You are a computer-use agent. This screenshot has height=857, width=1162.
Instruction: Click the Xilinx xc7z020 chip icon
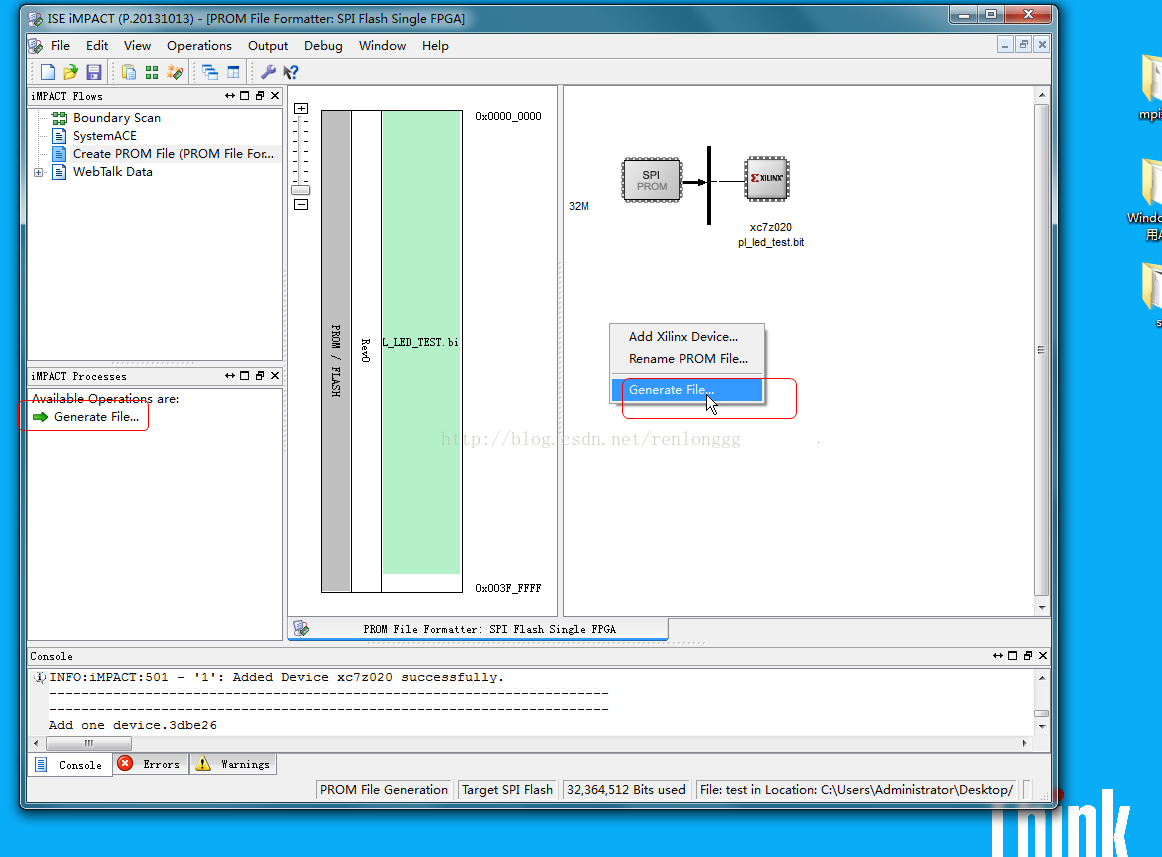coord(767,179)
